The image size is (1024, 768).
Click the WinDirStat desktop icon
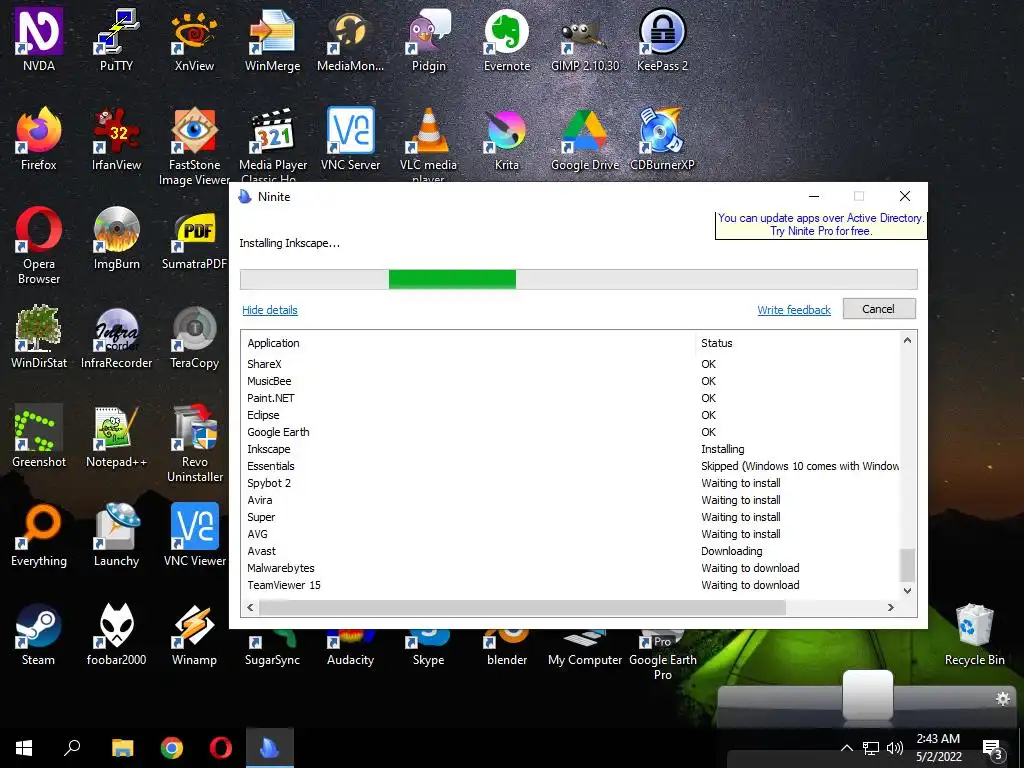[39, 336]
